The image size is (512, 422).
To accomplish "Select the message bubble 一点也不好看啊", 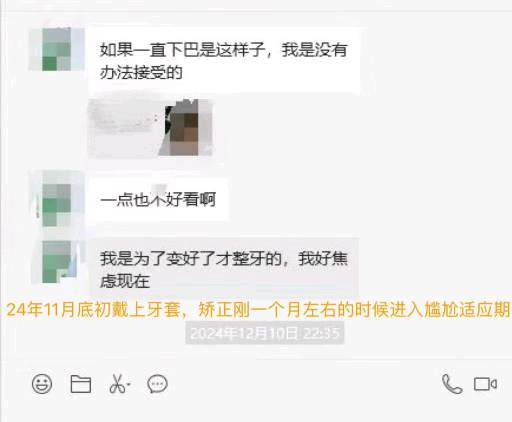I will 158,200.
